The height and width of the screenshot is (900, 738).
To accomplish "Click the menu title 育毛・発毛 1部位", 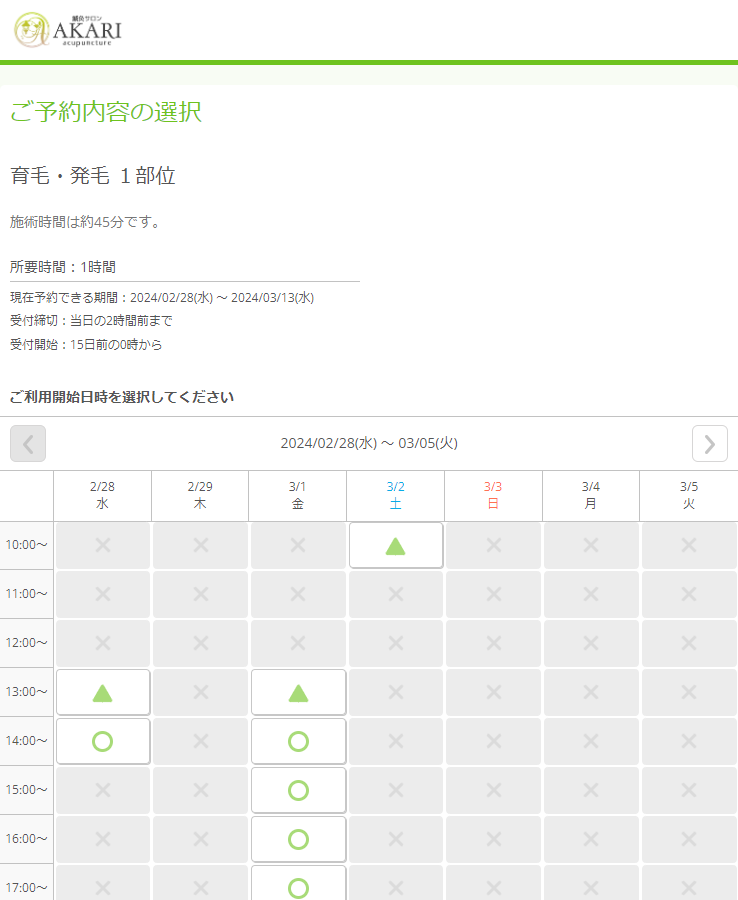I will tap(93, 176).
